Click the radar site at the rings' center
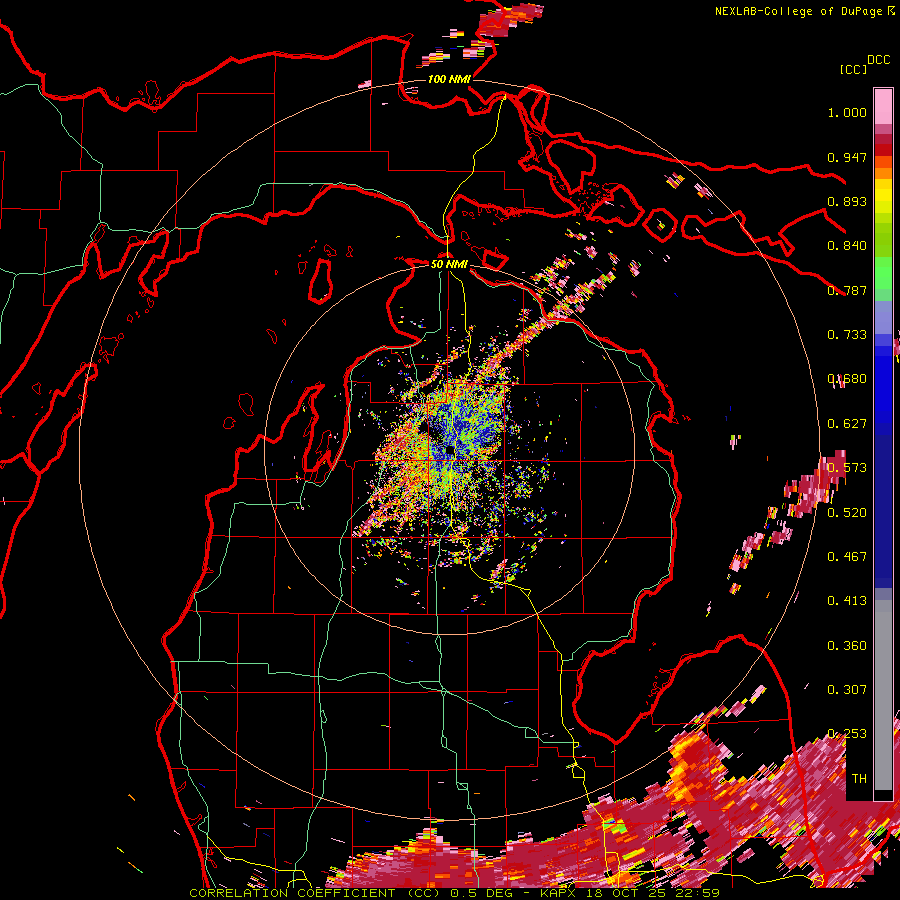 [449, 450]
